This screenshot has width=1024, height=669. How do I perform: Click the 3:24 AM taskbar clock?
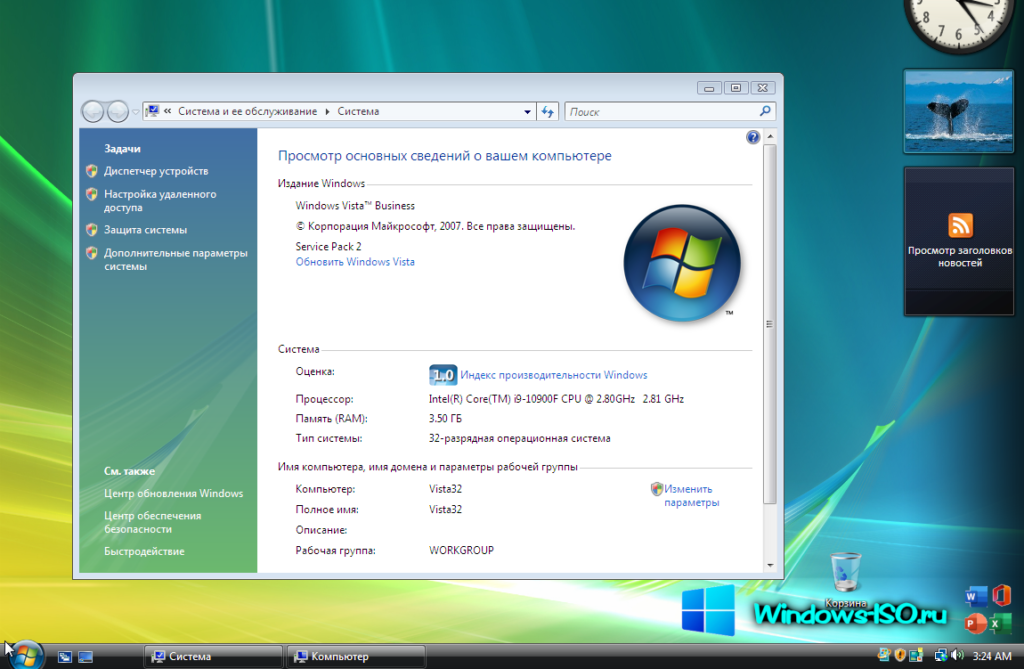point(991,656)
